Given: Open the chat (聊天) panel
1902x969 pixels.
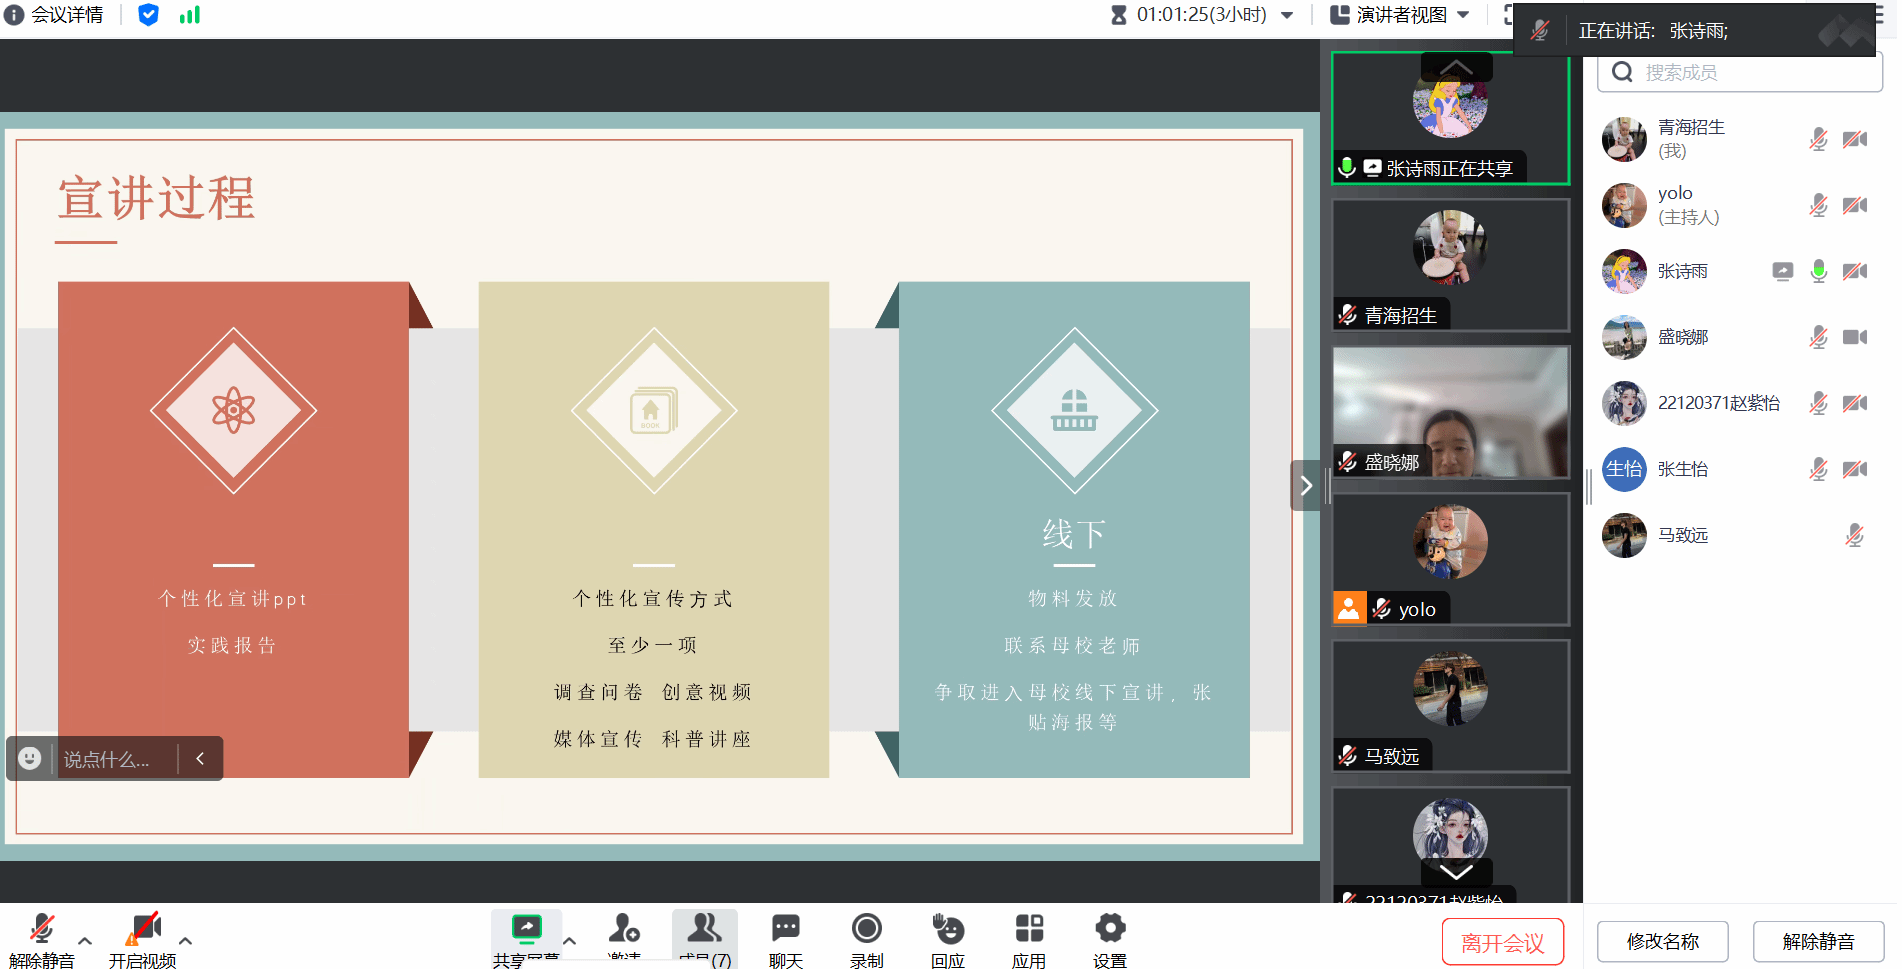Looking at the screenshot, I should (785, 938).
